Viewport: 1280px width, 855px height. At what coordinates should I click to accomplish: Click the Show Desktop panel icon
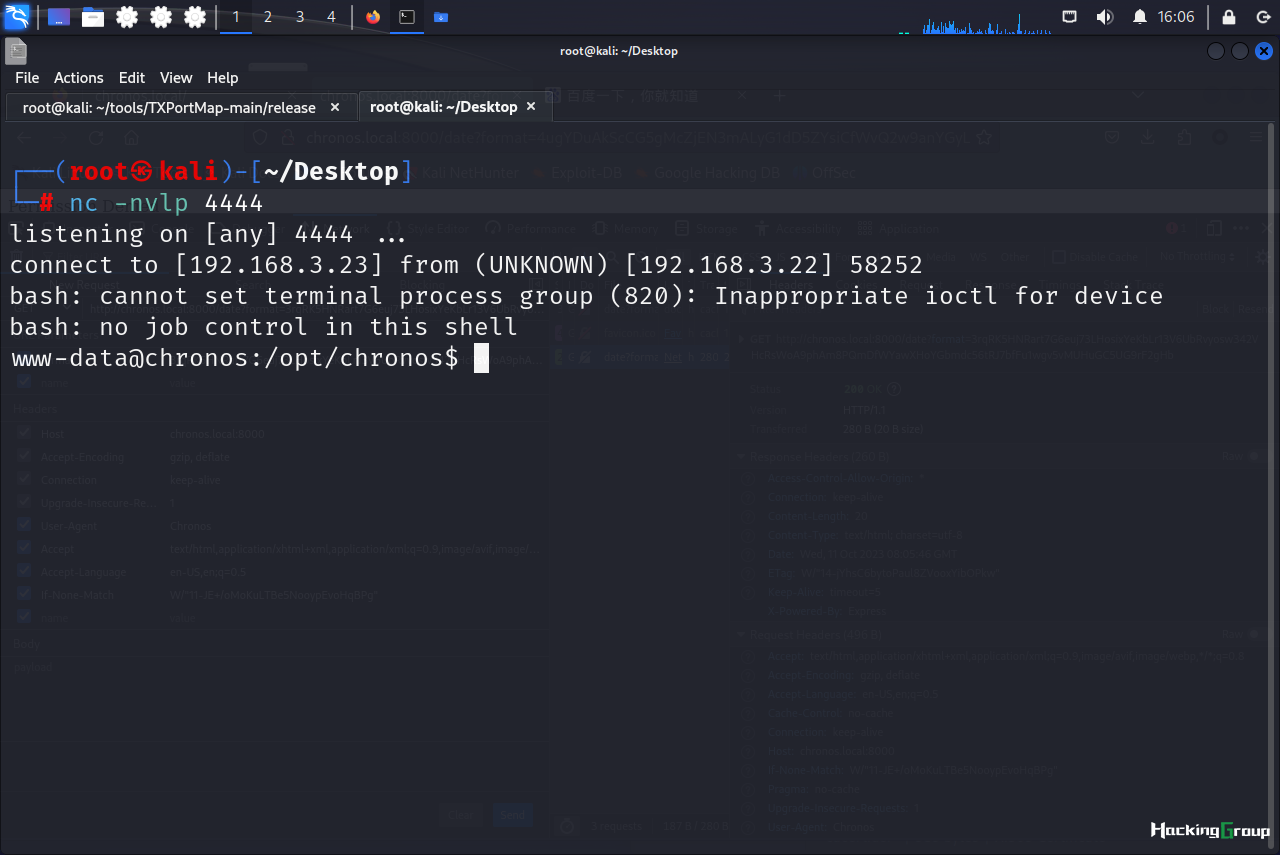(59, 17)
